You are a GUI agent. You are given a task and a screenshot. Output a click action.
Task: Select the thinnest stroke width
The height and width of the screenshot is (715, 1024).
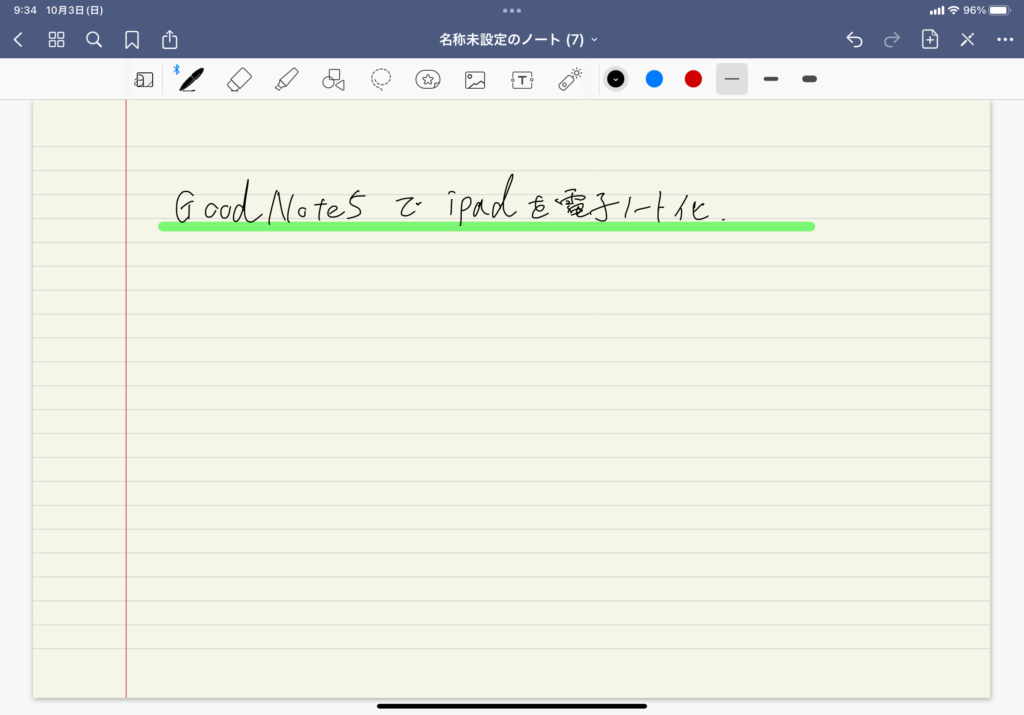[731, 79]
